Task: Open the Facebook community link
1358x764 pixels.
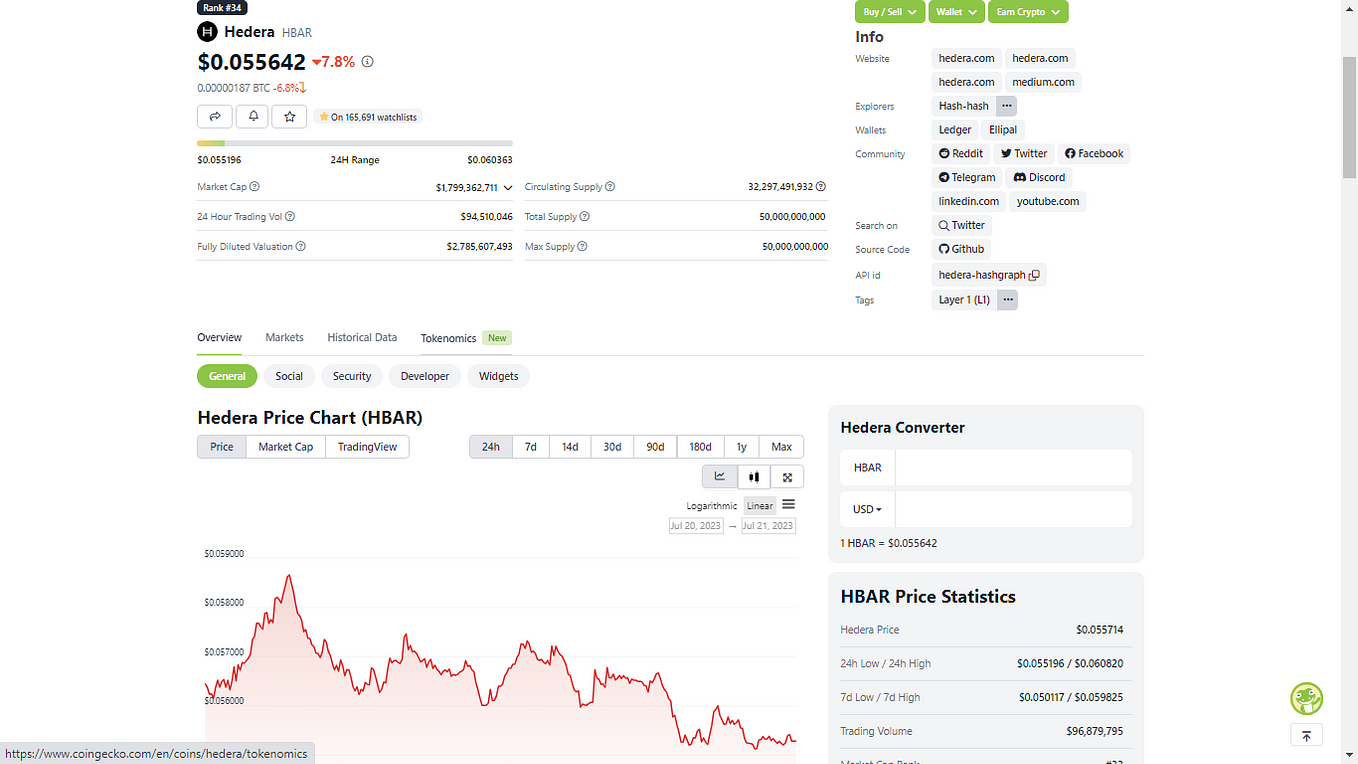Action: click(x=1094, y=154)
